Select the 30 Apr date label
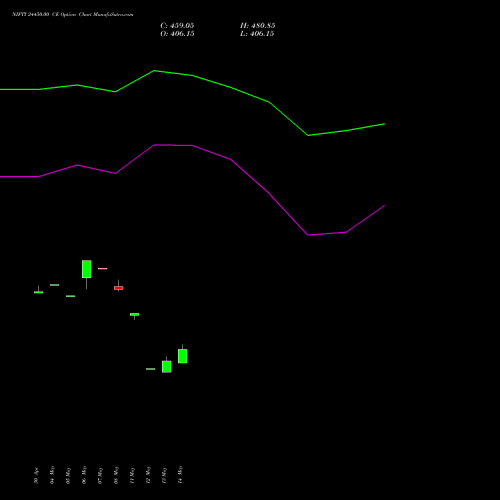Screen dimensions: 500x500 [36, 476]
